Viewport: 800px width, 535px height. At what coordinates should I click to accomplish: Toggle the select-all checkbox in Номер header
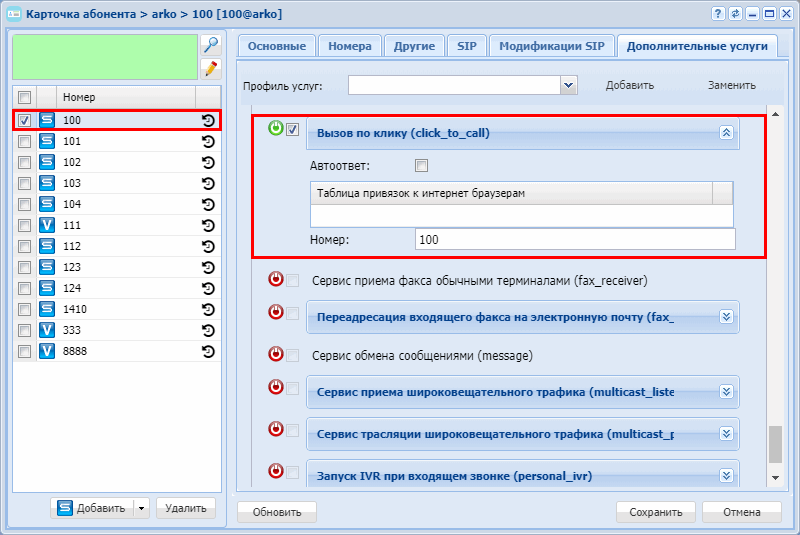point(24,97)
